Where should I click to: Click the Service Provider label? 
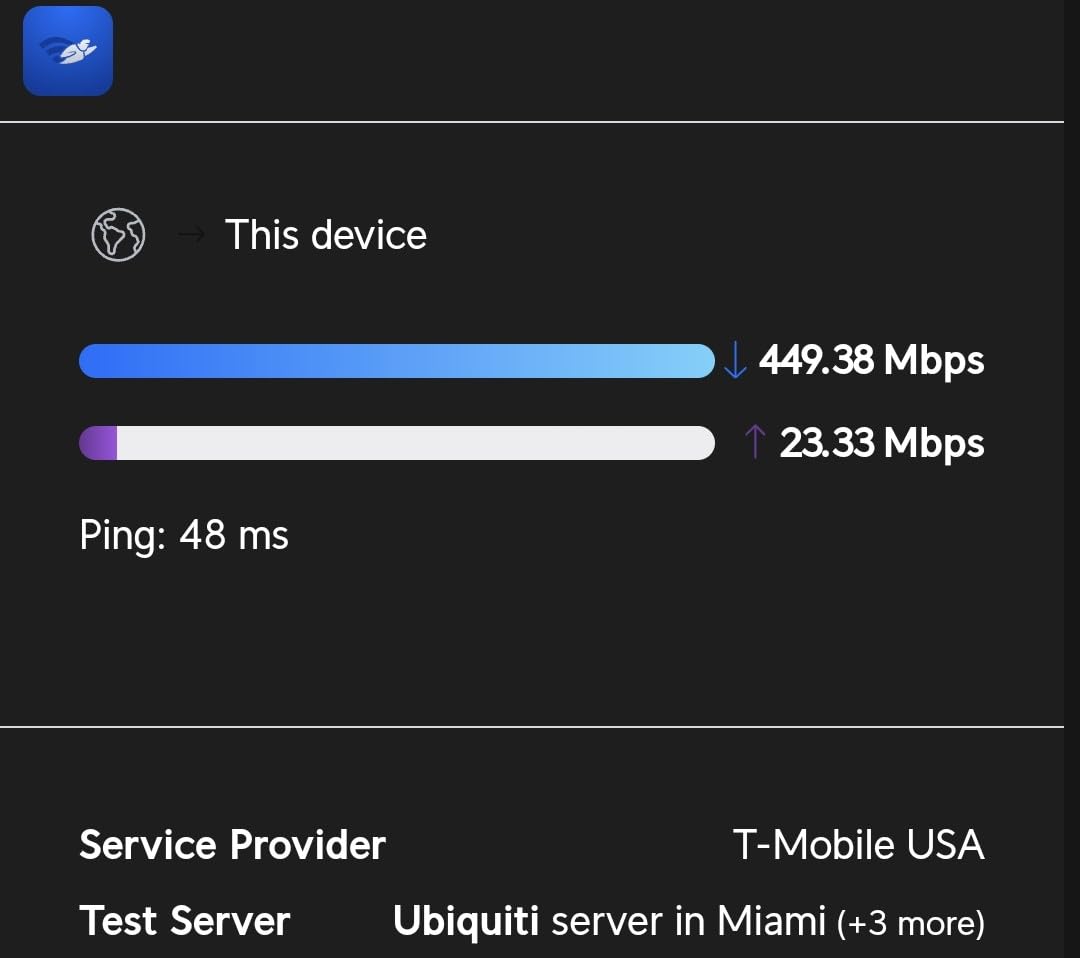(x=232, y=845)
